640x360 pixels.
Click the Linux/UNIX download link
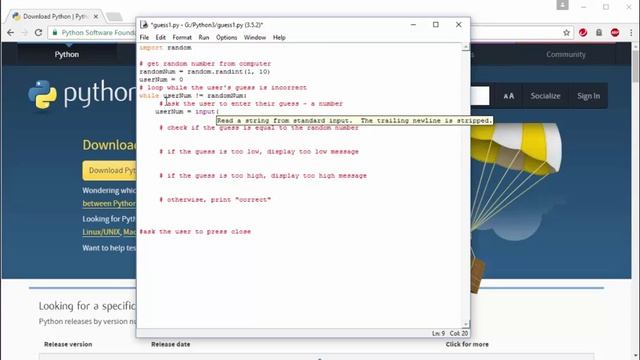pos(101,232)
